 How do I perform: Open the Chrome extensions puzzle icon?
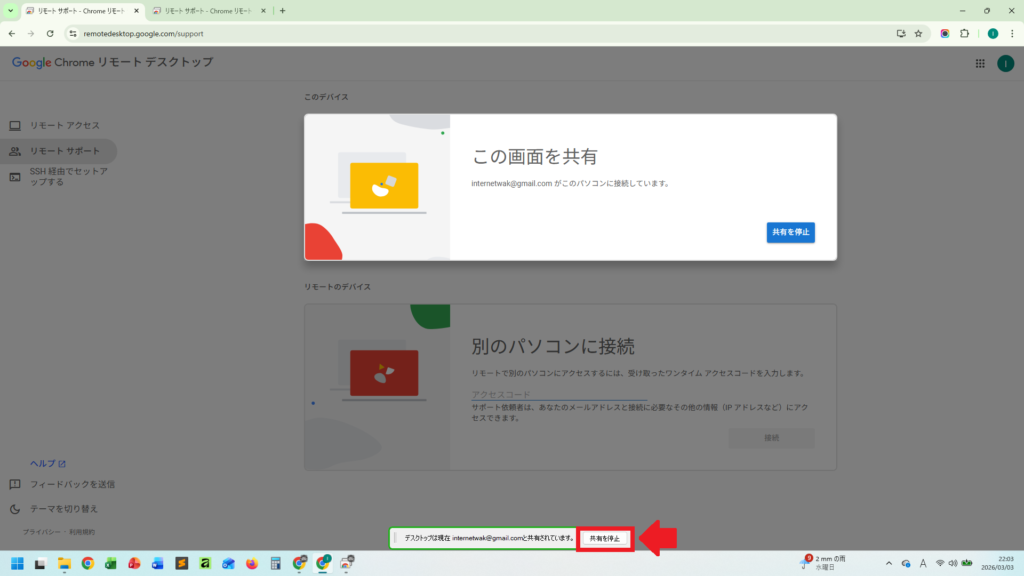point(964,33)
